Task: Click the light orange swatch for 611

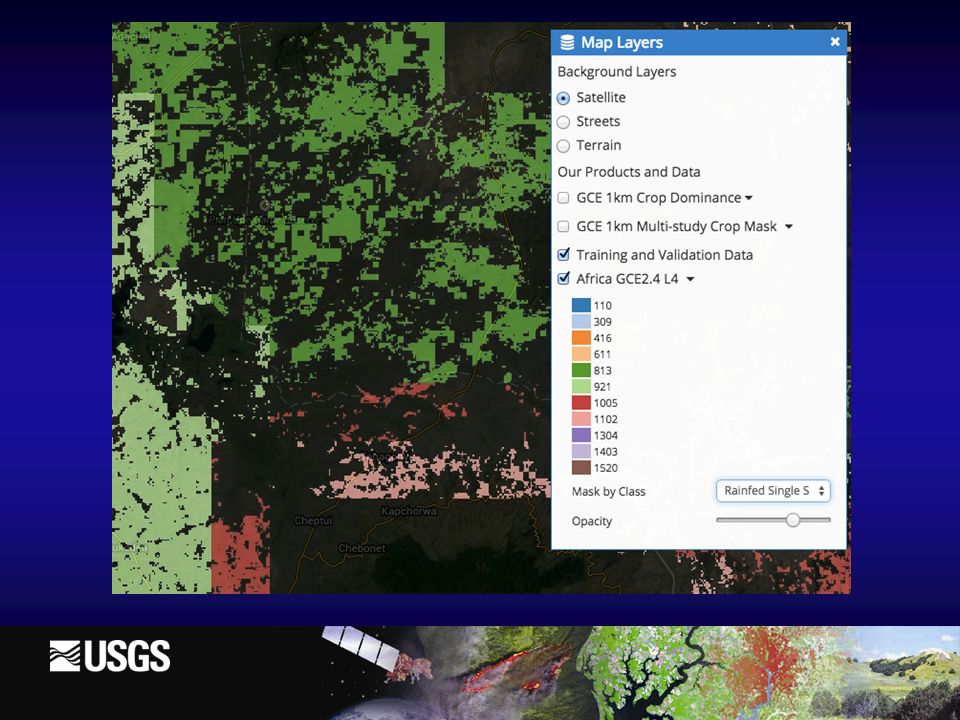Action: point(581,354)
